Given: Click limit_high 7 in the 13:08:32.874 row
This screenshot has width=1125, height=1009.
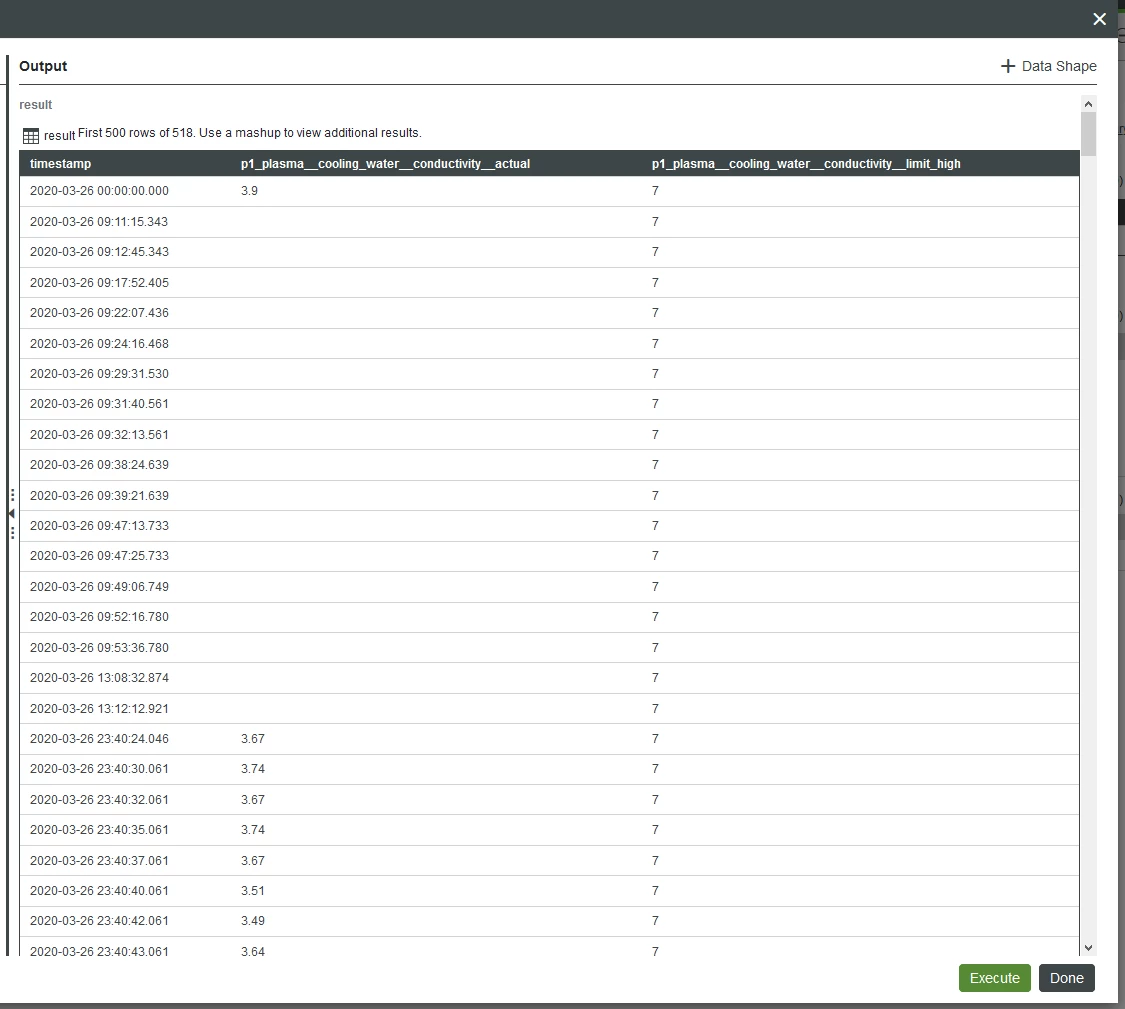Looking at the screenshot, I should pyautogui.click(x=655, y=678).
